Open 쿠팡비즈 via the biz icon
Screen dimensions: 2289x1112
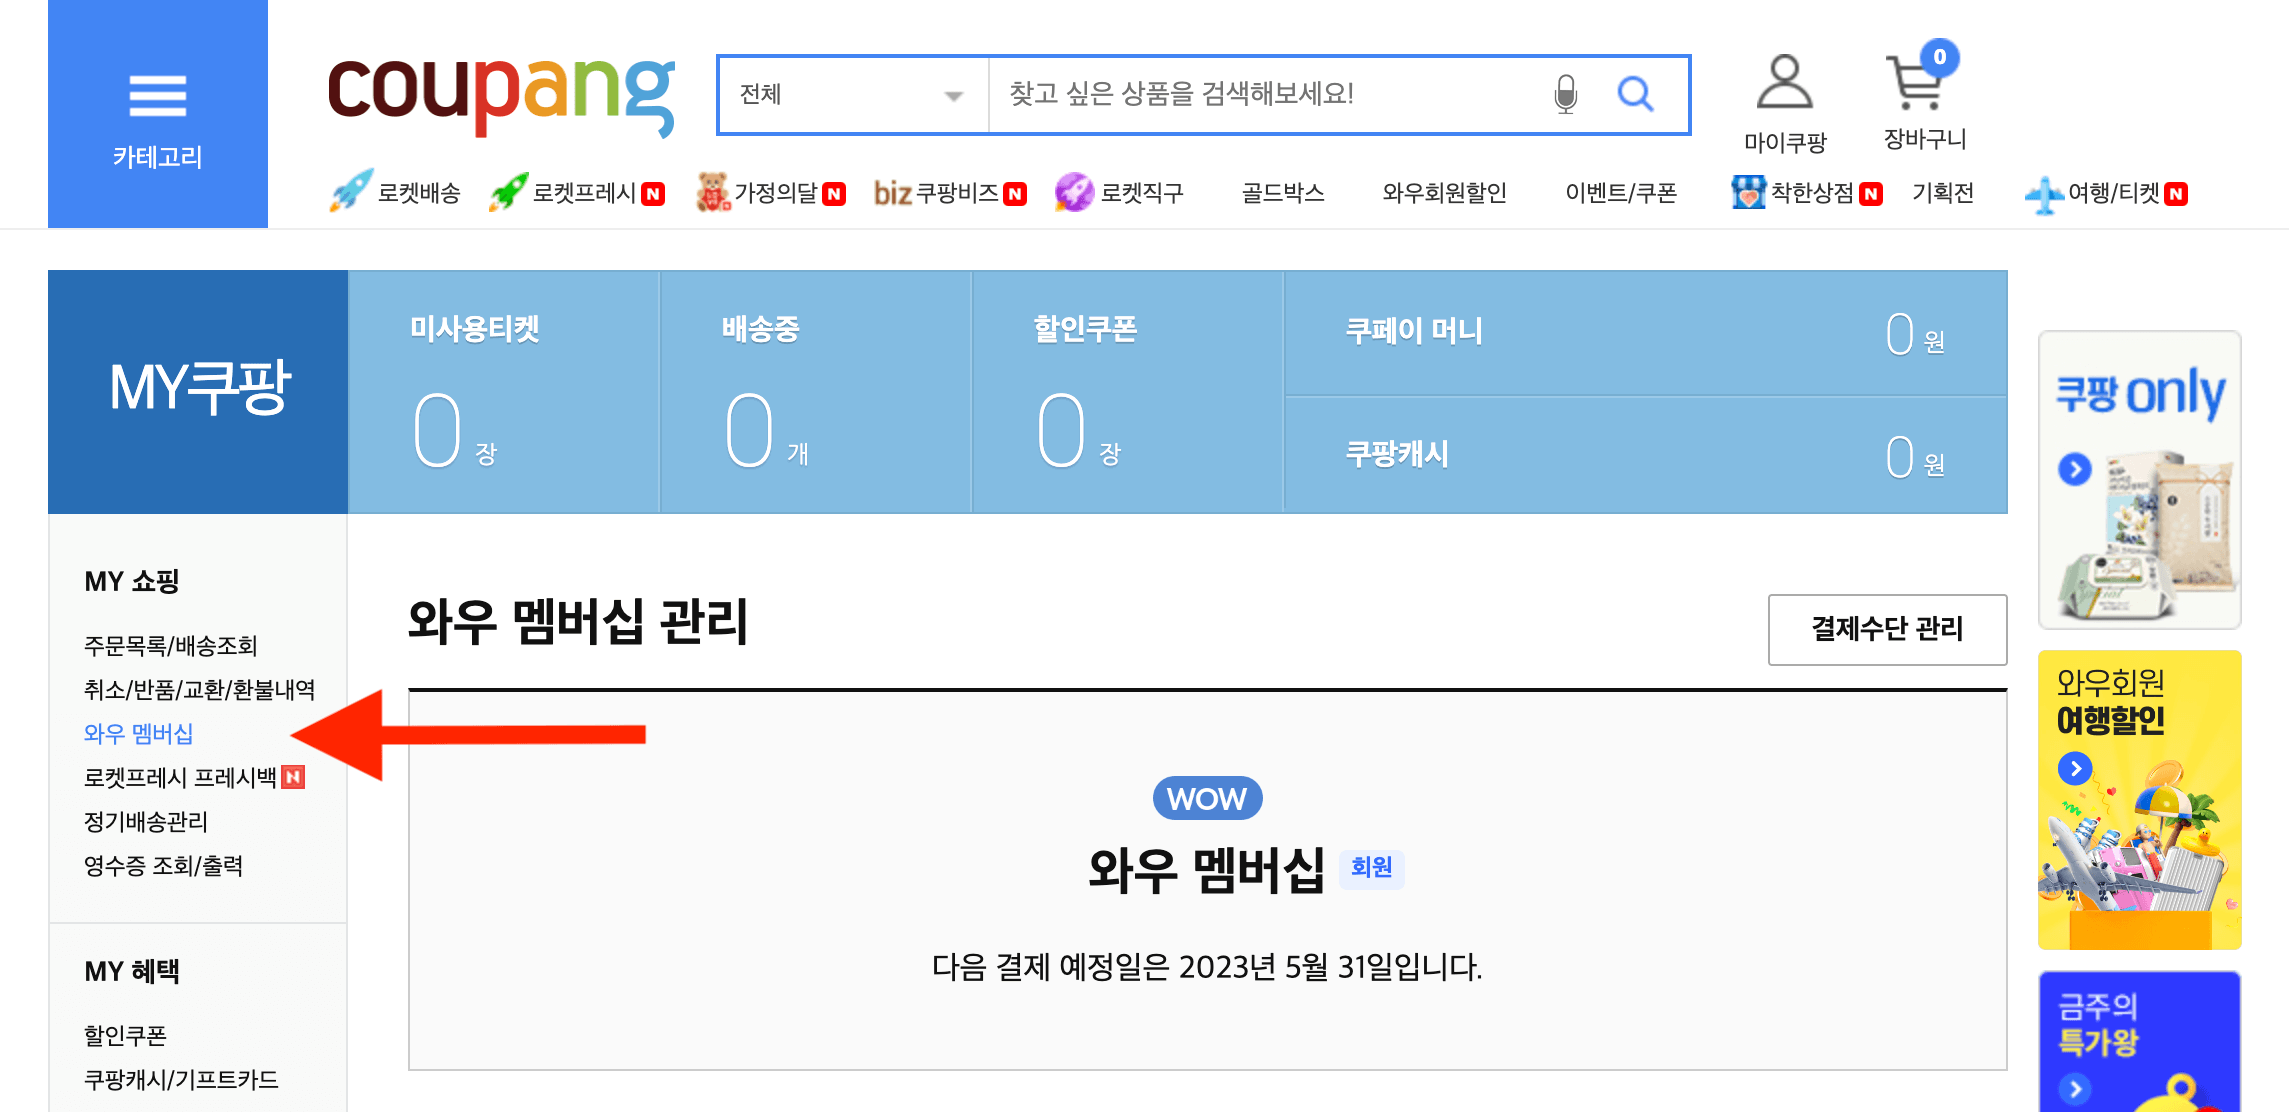tap(893, 192)
